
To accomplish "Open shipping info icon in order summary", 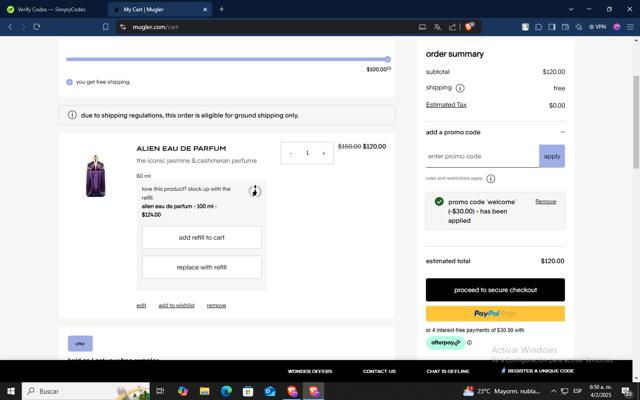I will [x=460, y=88].
